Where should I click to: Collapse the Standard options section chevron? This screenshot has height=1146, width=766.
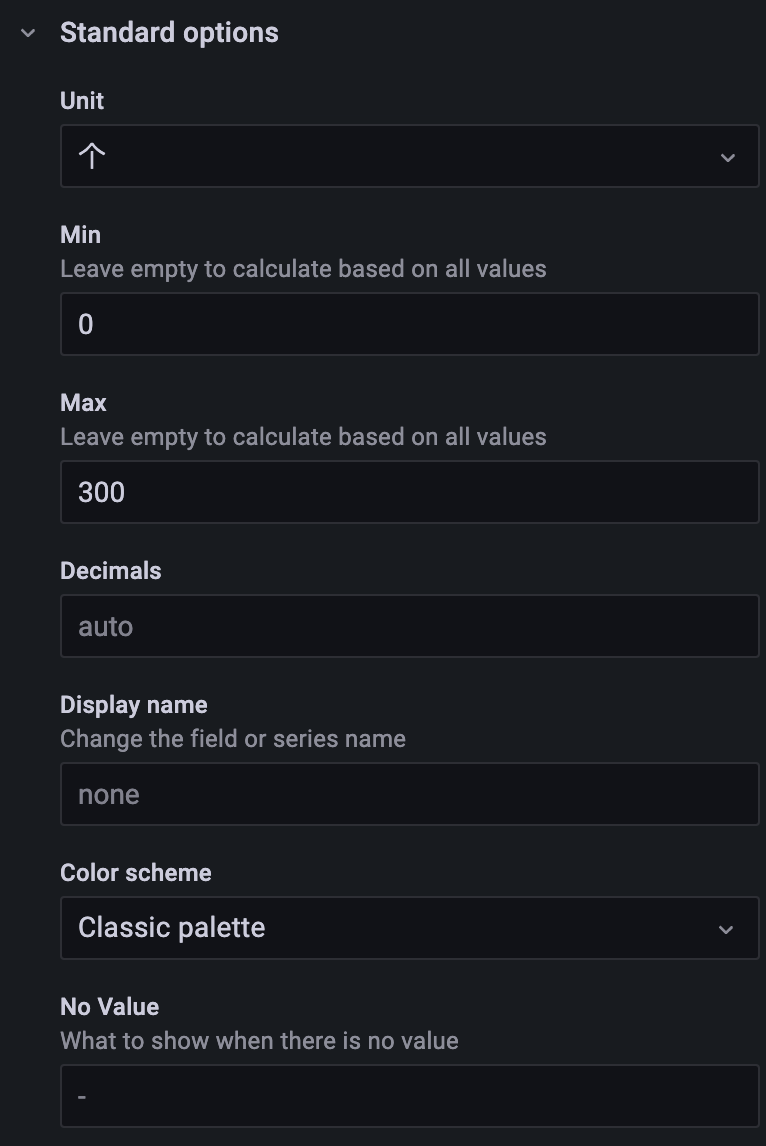point(28,33)
